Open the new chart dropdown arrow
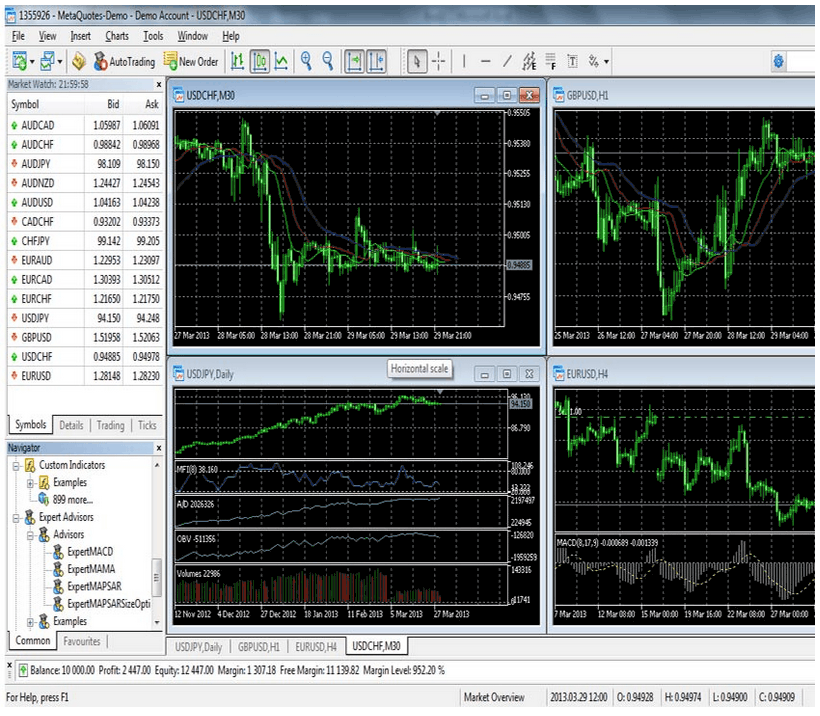820x716 pixels. [32, 62]
